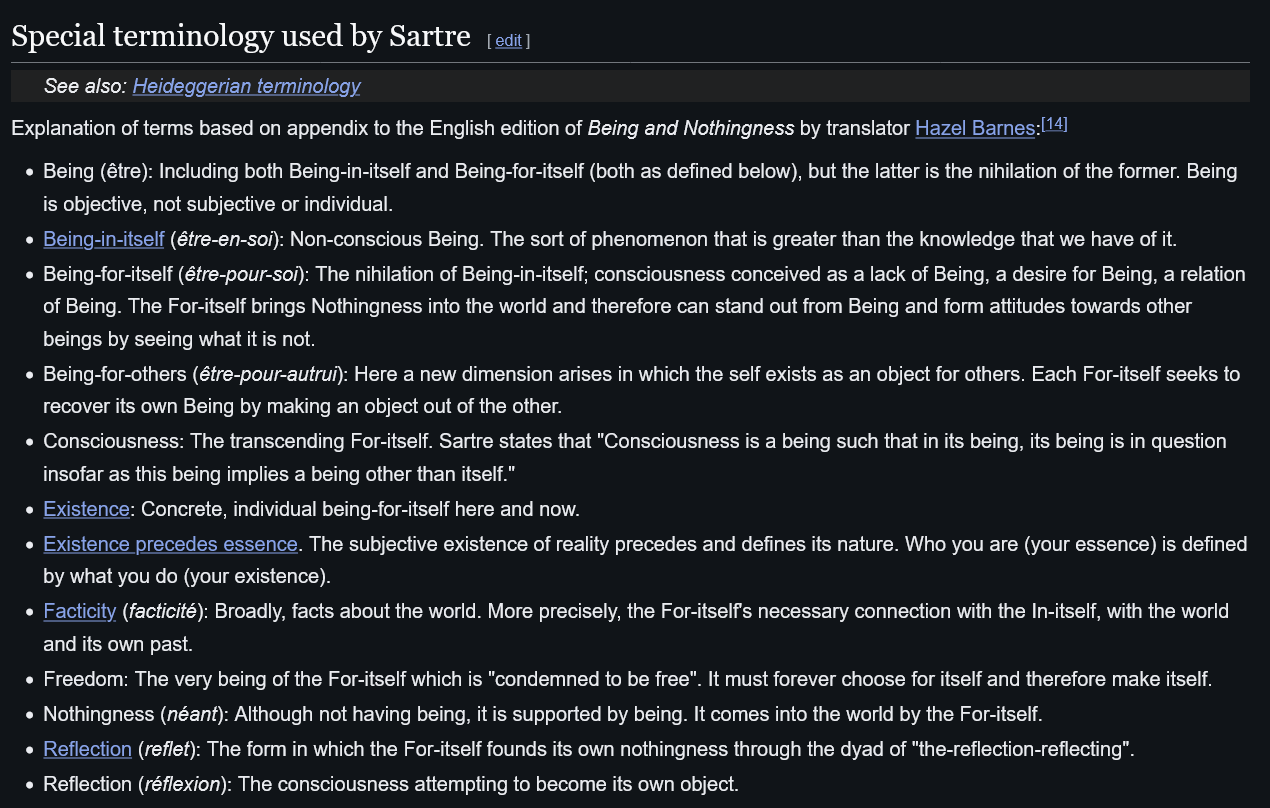Click the 'See also:' label text
Screen dimensions: 1270x808
click(85, 86)
